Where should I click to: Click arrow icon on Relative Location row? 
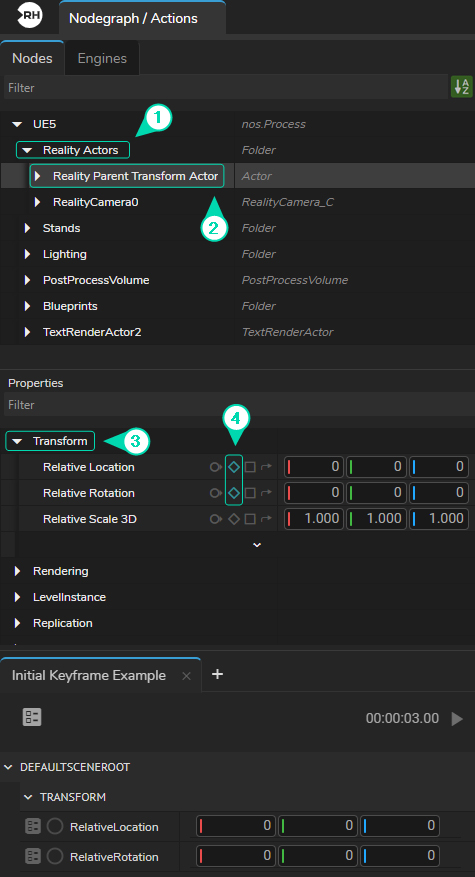click(266, 467)
